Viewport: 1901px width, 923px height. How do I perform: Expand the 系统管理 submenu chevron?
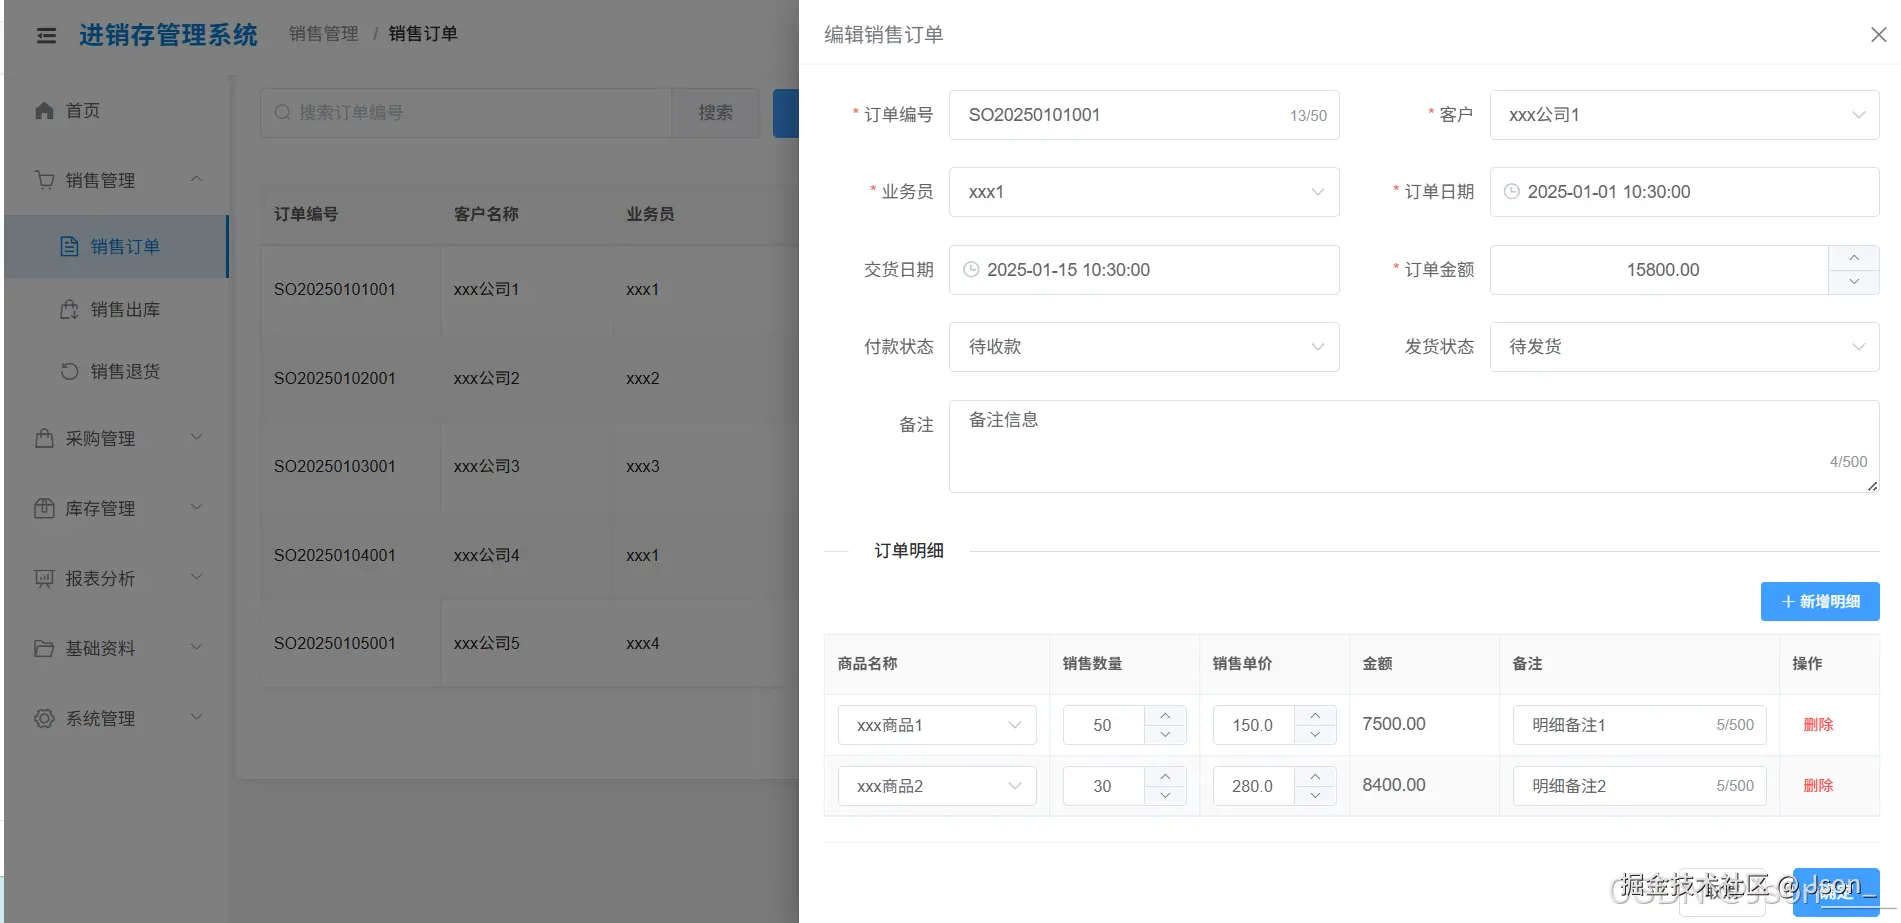click(197, 717)
